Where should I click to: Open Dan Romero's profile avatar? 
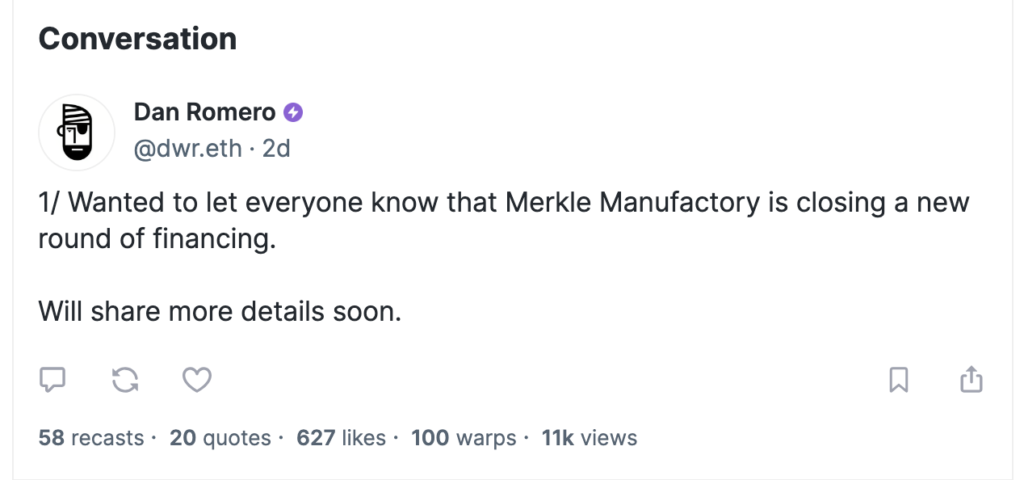[77, 132]
